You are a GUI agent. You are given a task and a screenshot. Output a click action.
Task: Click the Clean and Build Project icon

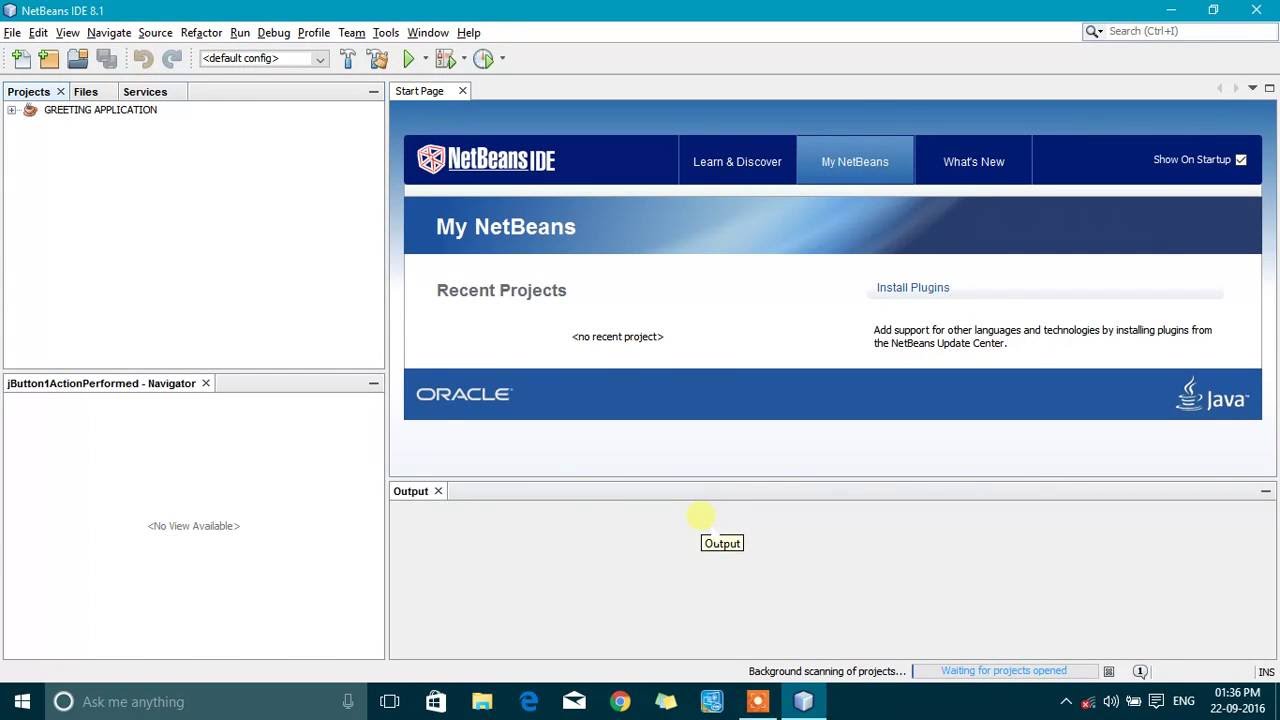point(378,59)
